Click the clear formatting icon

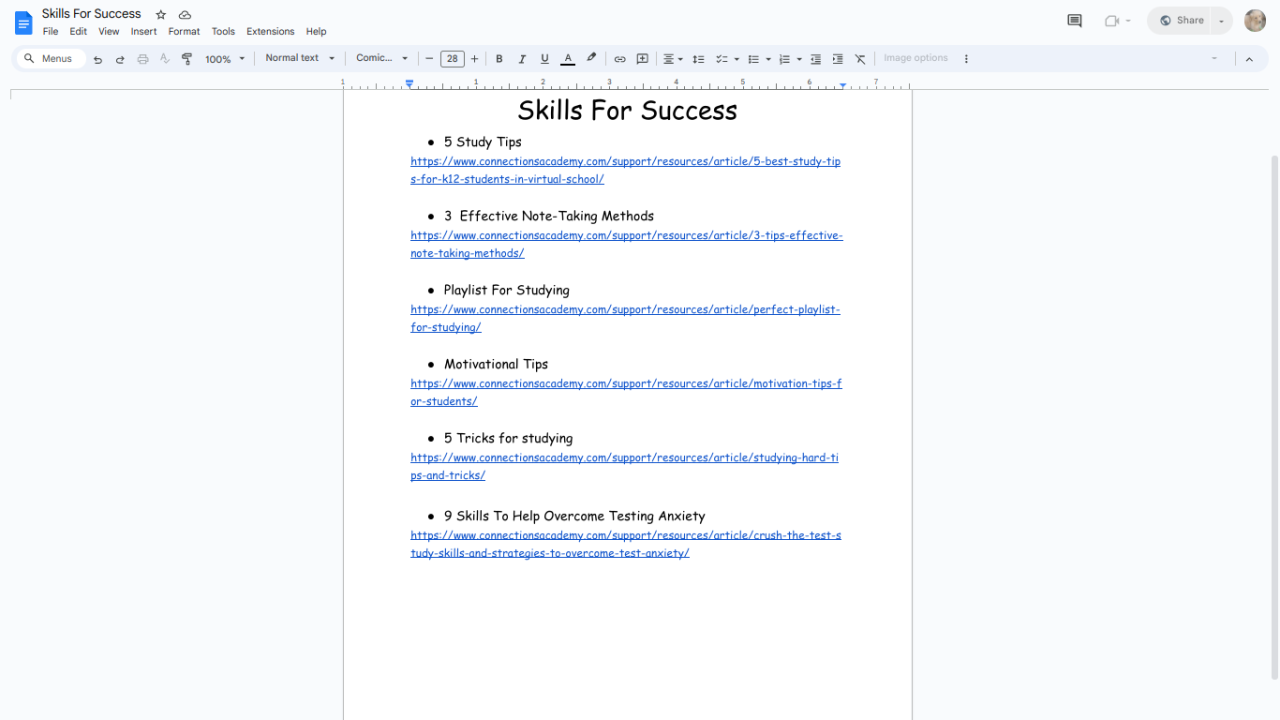tap(860, 59)
